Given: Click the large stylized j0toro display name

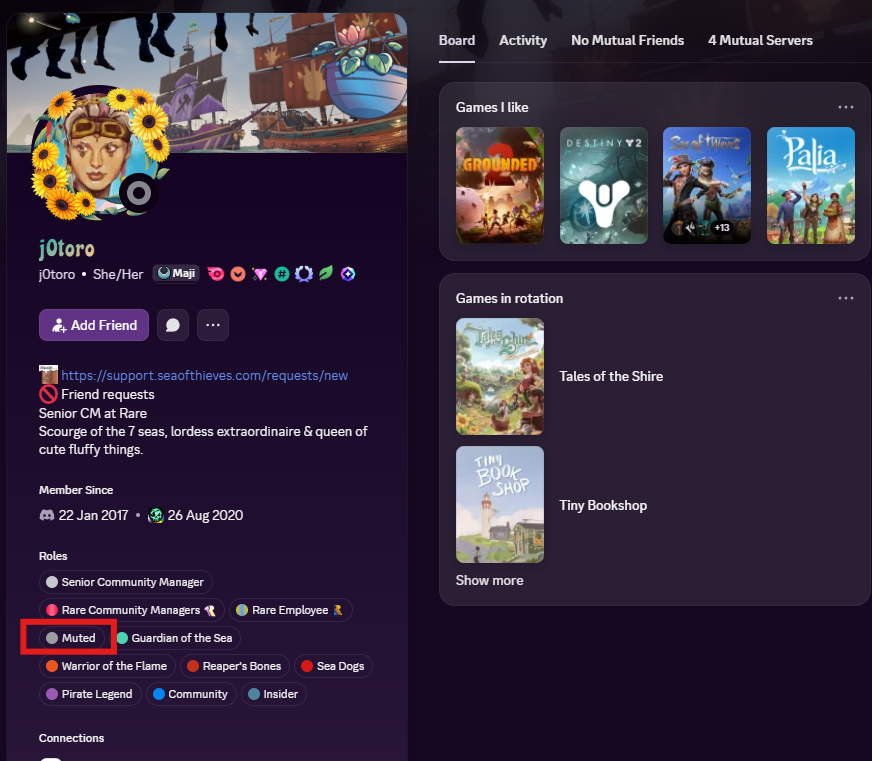Looking at the screenshot, I should (x=67, y=248).
